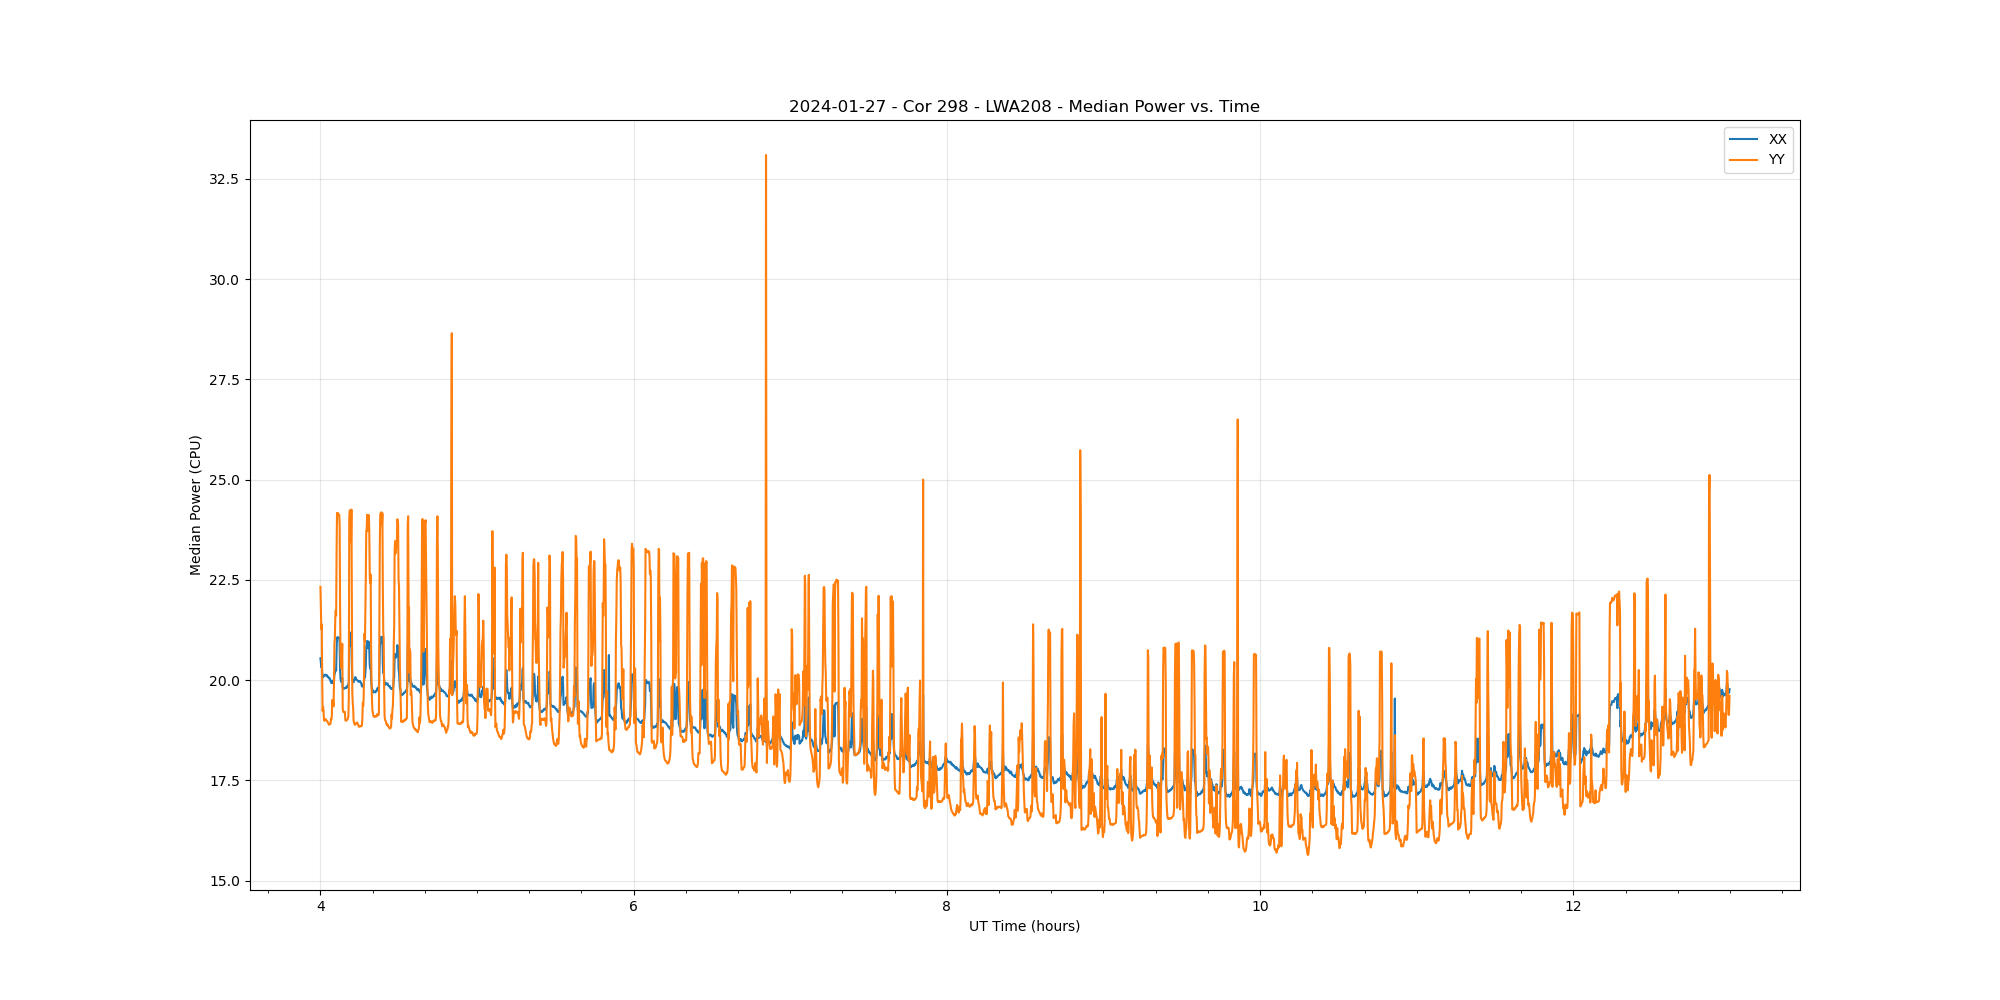Click the XX legend label
The image size is (2000, 1000).
1777,140
